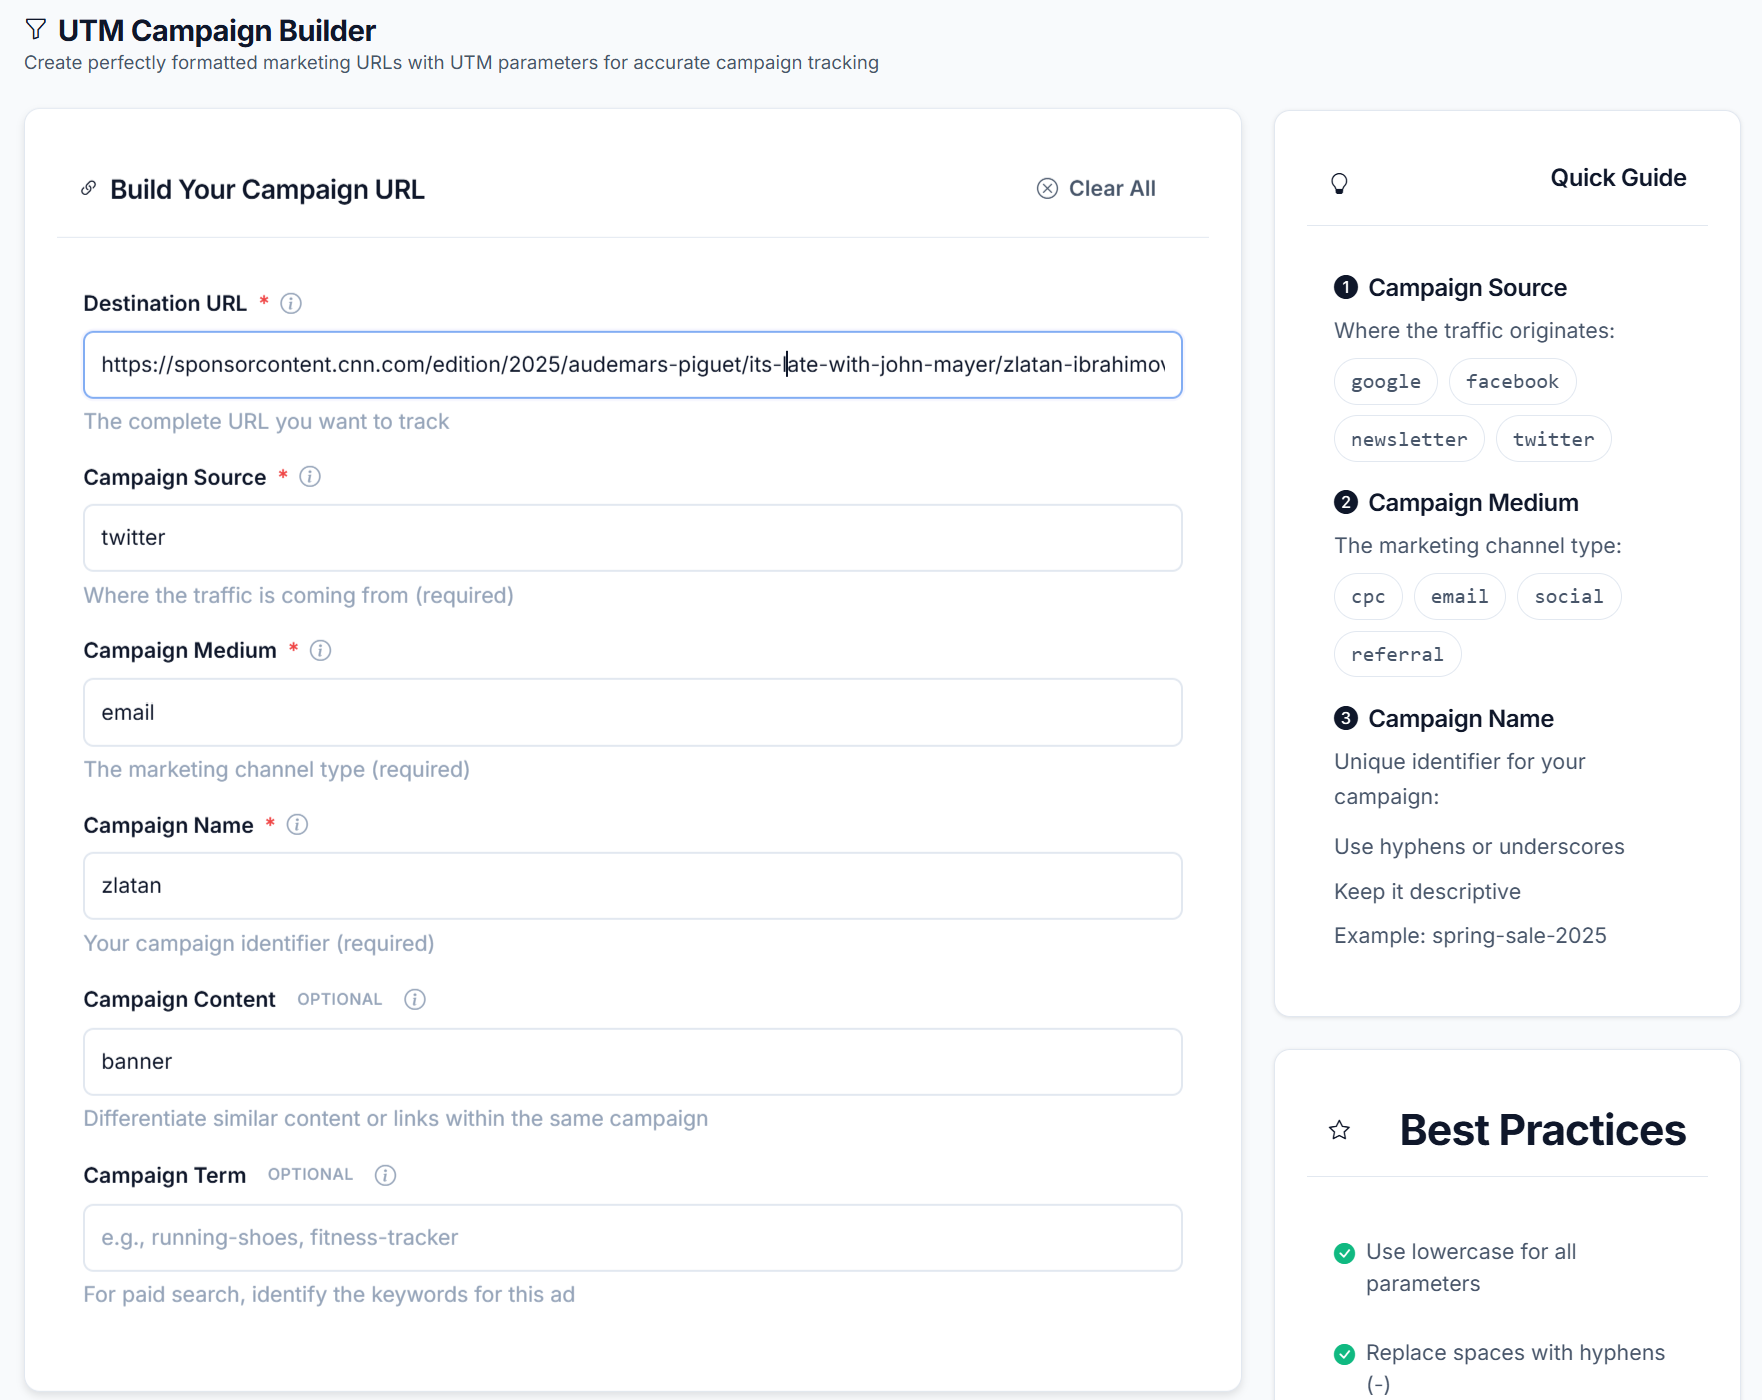Click the Campaign Term info icon
The height and width of the screenshot is (1400, 1762).
(385, 1175)
